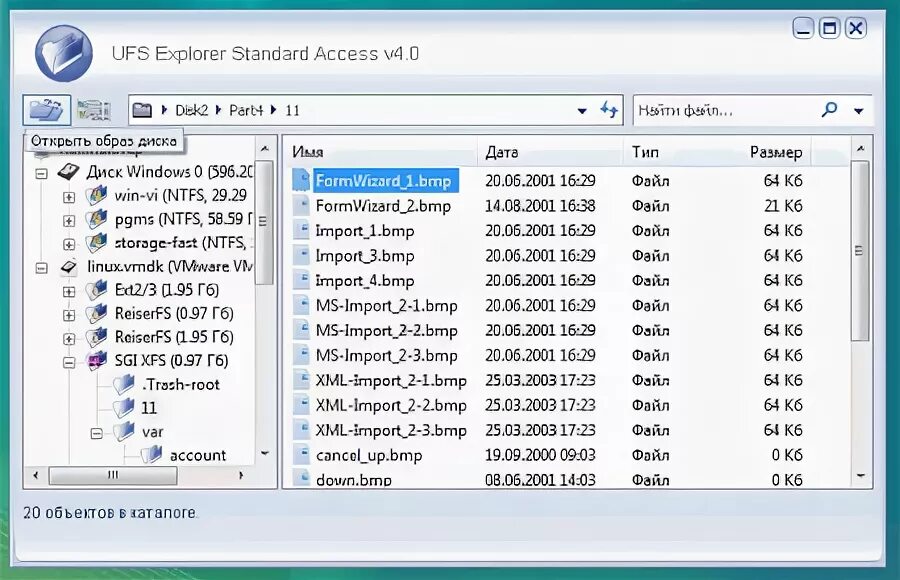Expand the win-vi NTFS partition
The width and height of the screenshot is (900, 580).
pos(69,197)
